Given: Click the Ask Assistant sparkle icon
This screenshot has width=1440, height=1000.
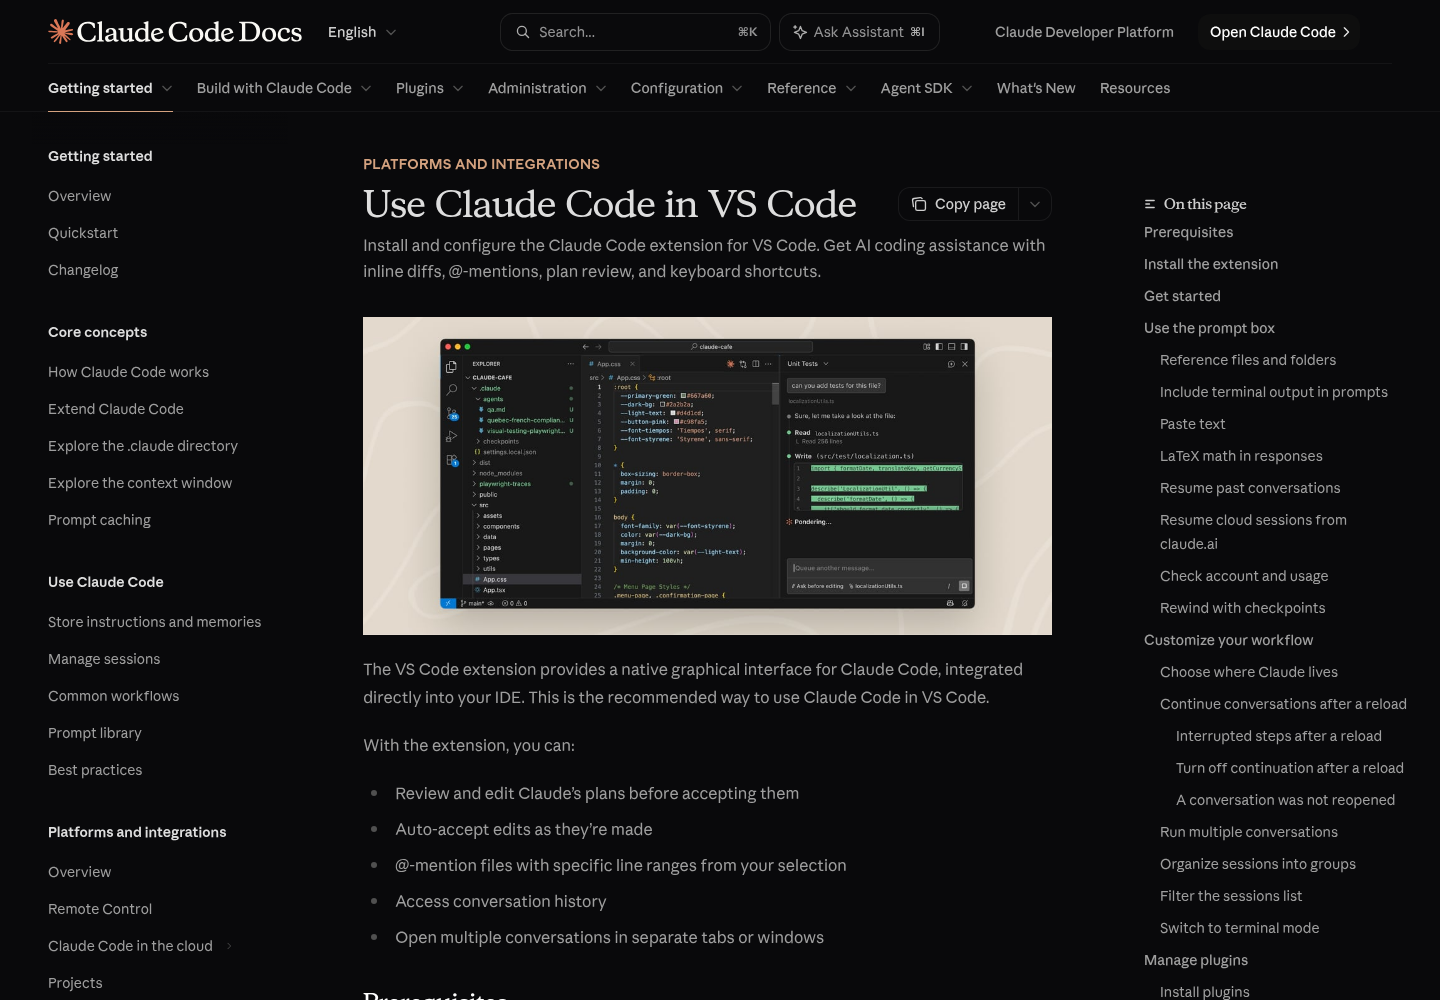Looking at the screenshot, I should point(800,32).
